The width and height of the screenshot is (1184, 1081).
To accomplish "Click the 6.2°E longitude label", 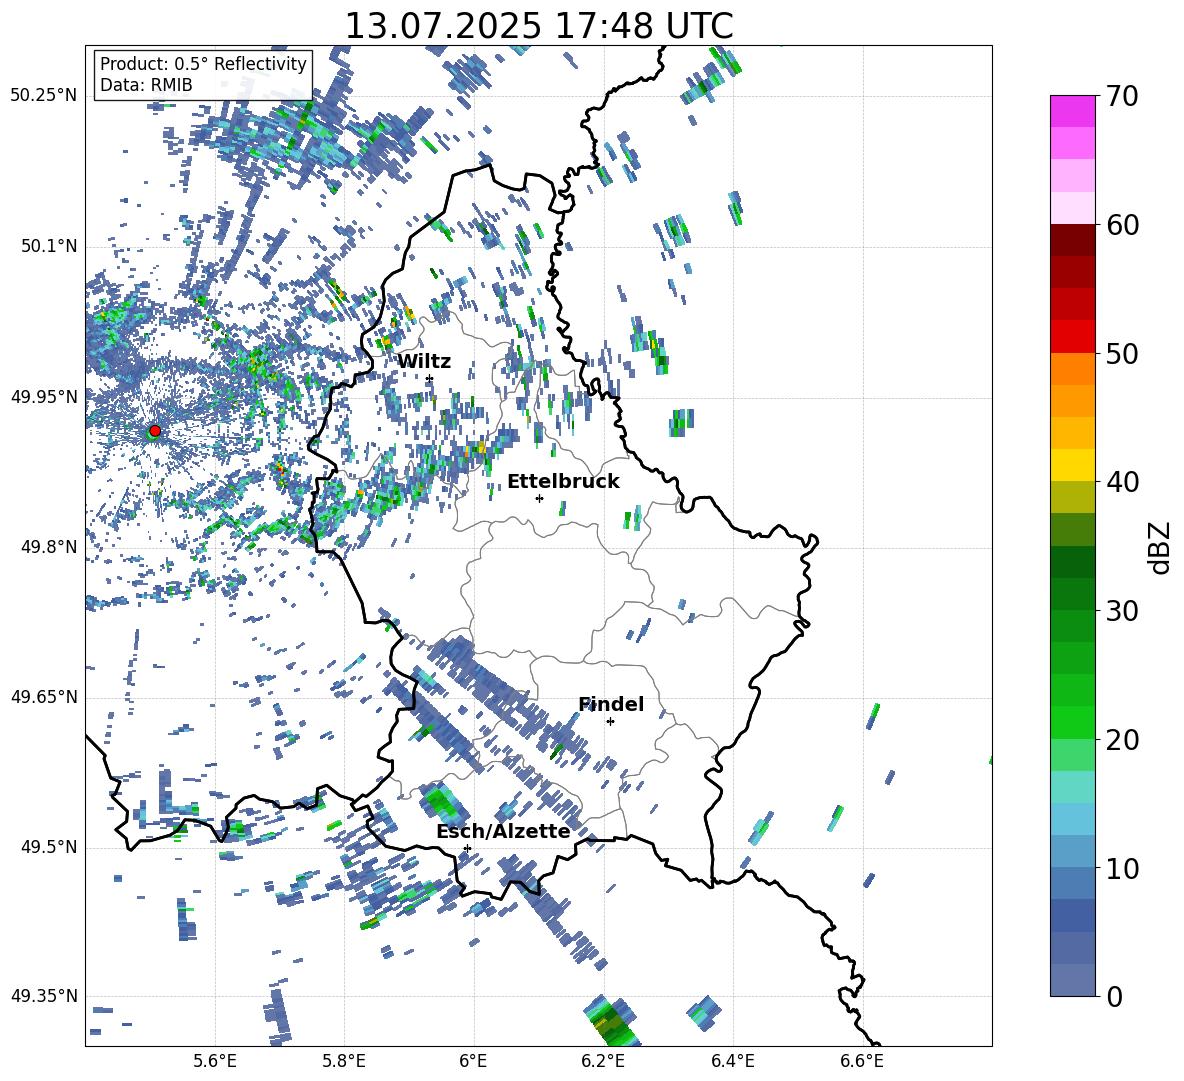I will pos(603,1061).
